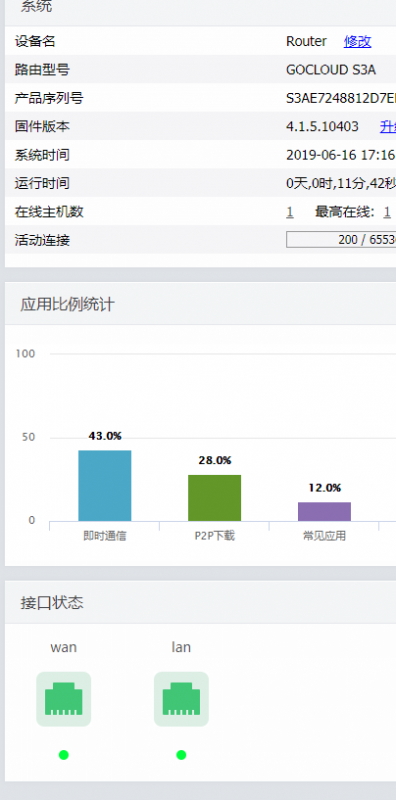Screen dimensions: 396x800
Task: Select the green P2P下载 bar
Action: click(214, 498)
